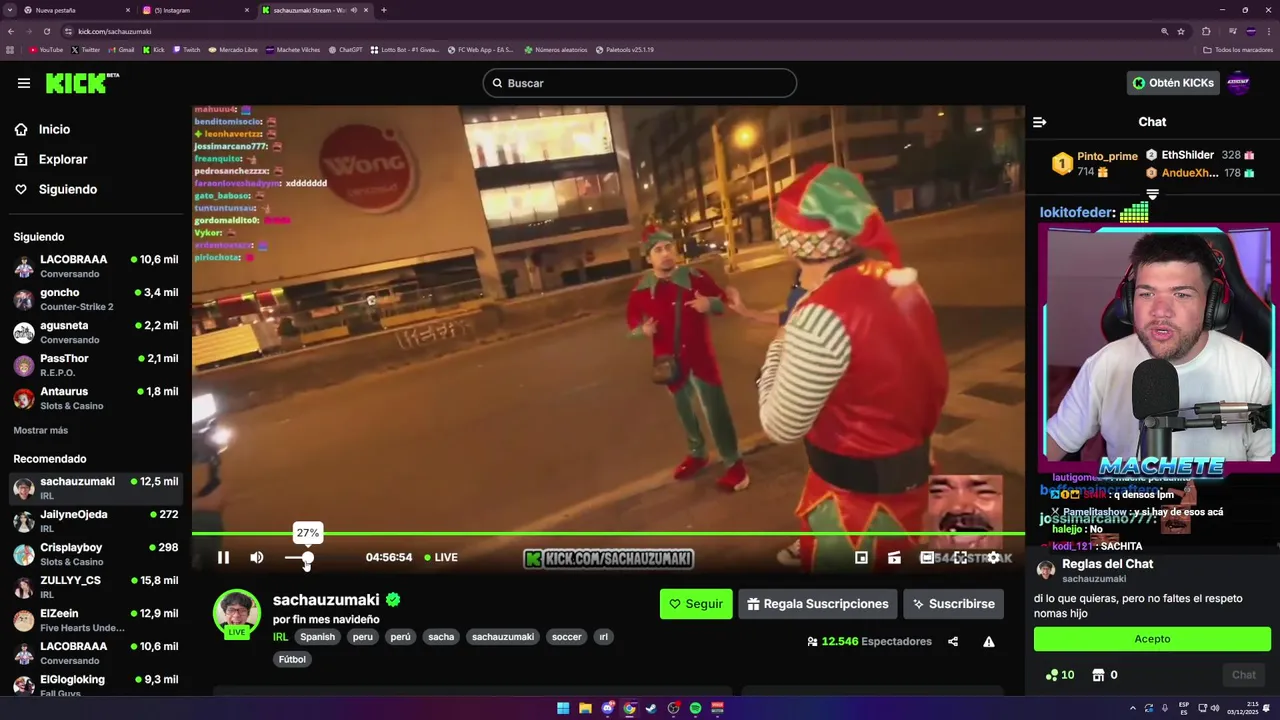Open the user profile avatar menu
The height and width of the screenshot is (720, 1280).
tap(1238, 83)
